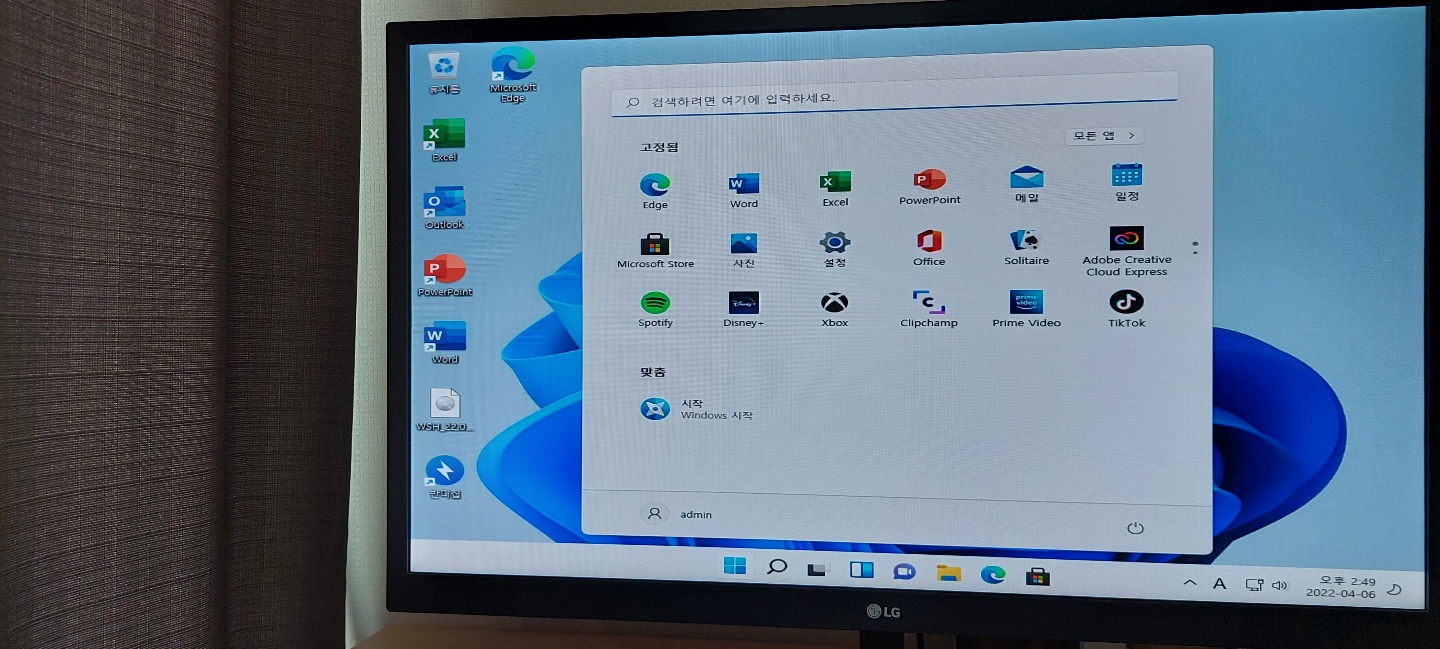Open the Widgets panel from taskbar

click(x=861, y=570)
